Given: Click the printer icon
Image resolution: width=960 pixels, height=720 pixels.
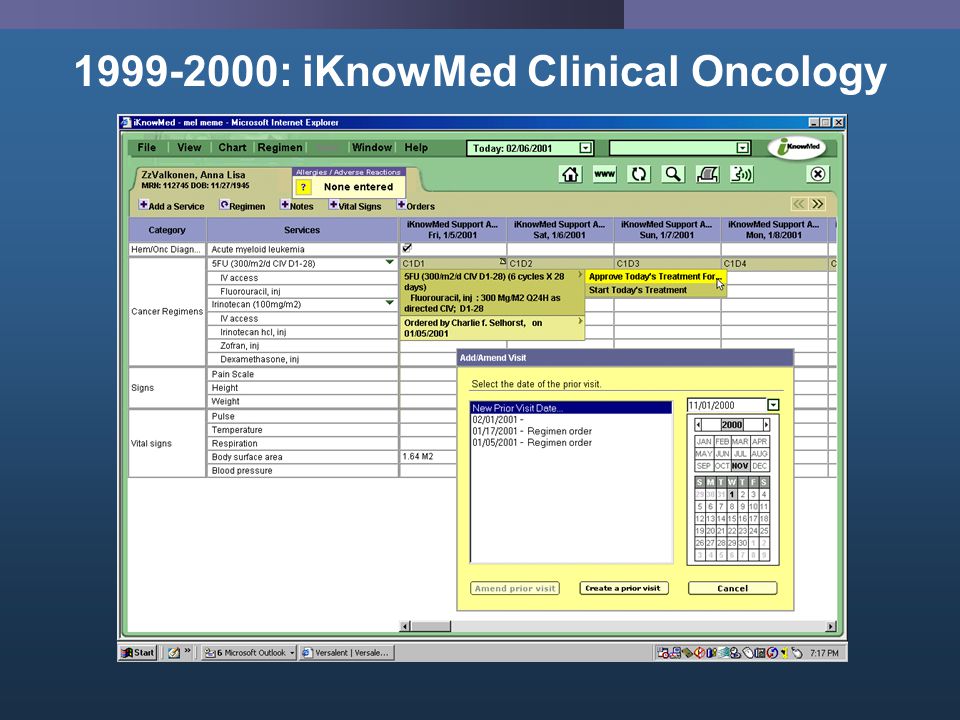Looking at the screenshot, I should (707, 174).
